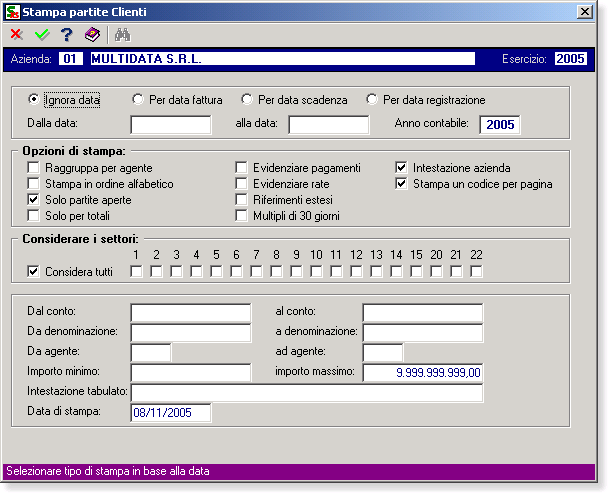Tick settore 21 checkbox
The height and width of the screenshot is (494, 609).
[456, 271]
